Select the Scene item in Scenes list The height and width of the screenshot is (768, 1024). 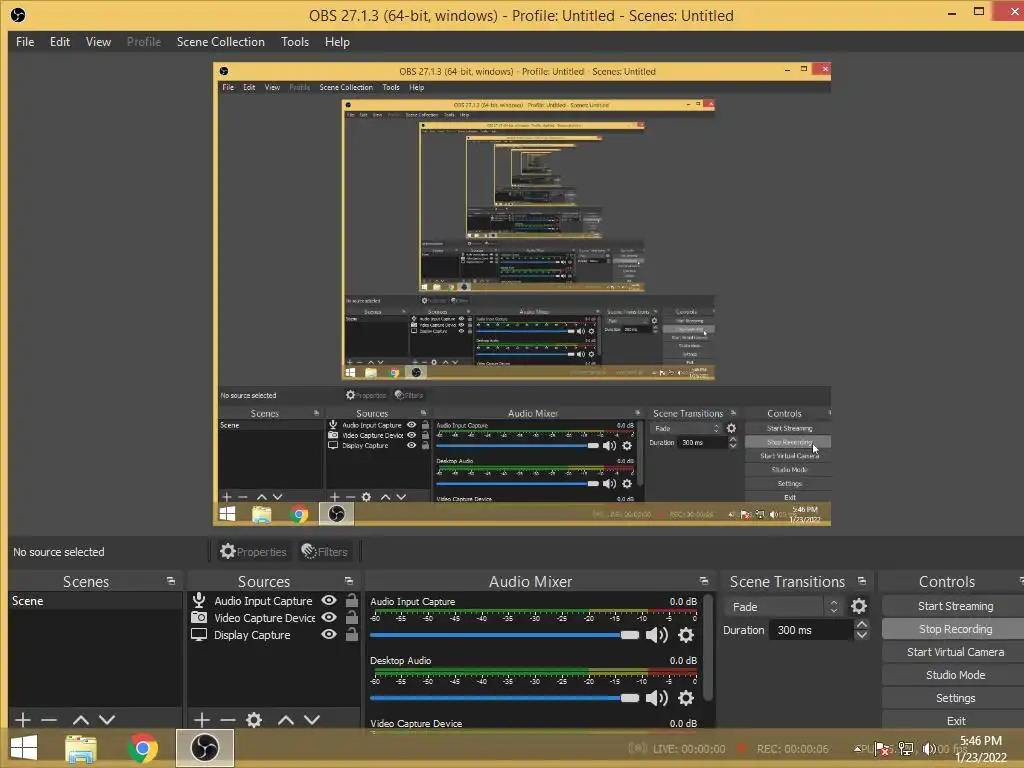click(x=95, y=601)
